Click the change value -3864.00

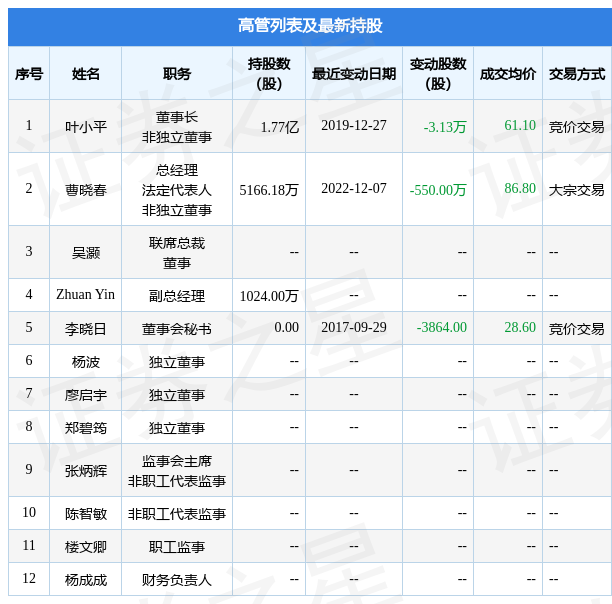coord(441,327)
